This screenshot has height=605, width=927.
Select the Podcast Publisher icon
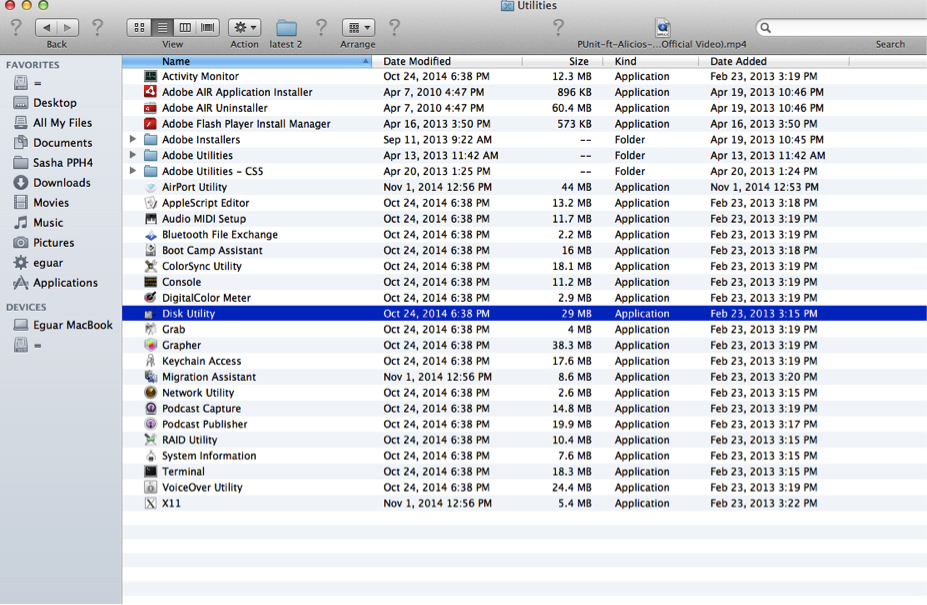coord(151,424)
